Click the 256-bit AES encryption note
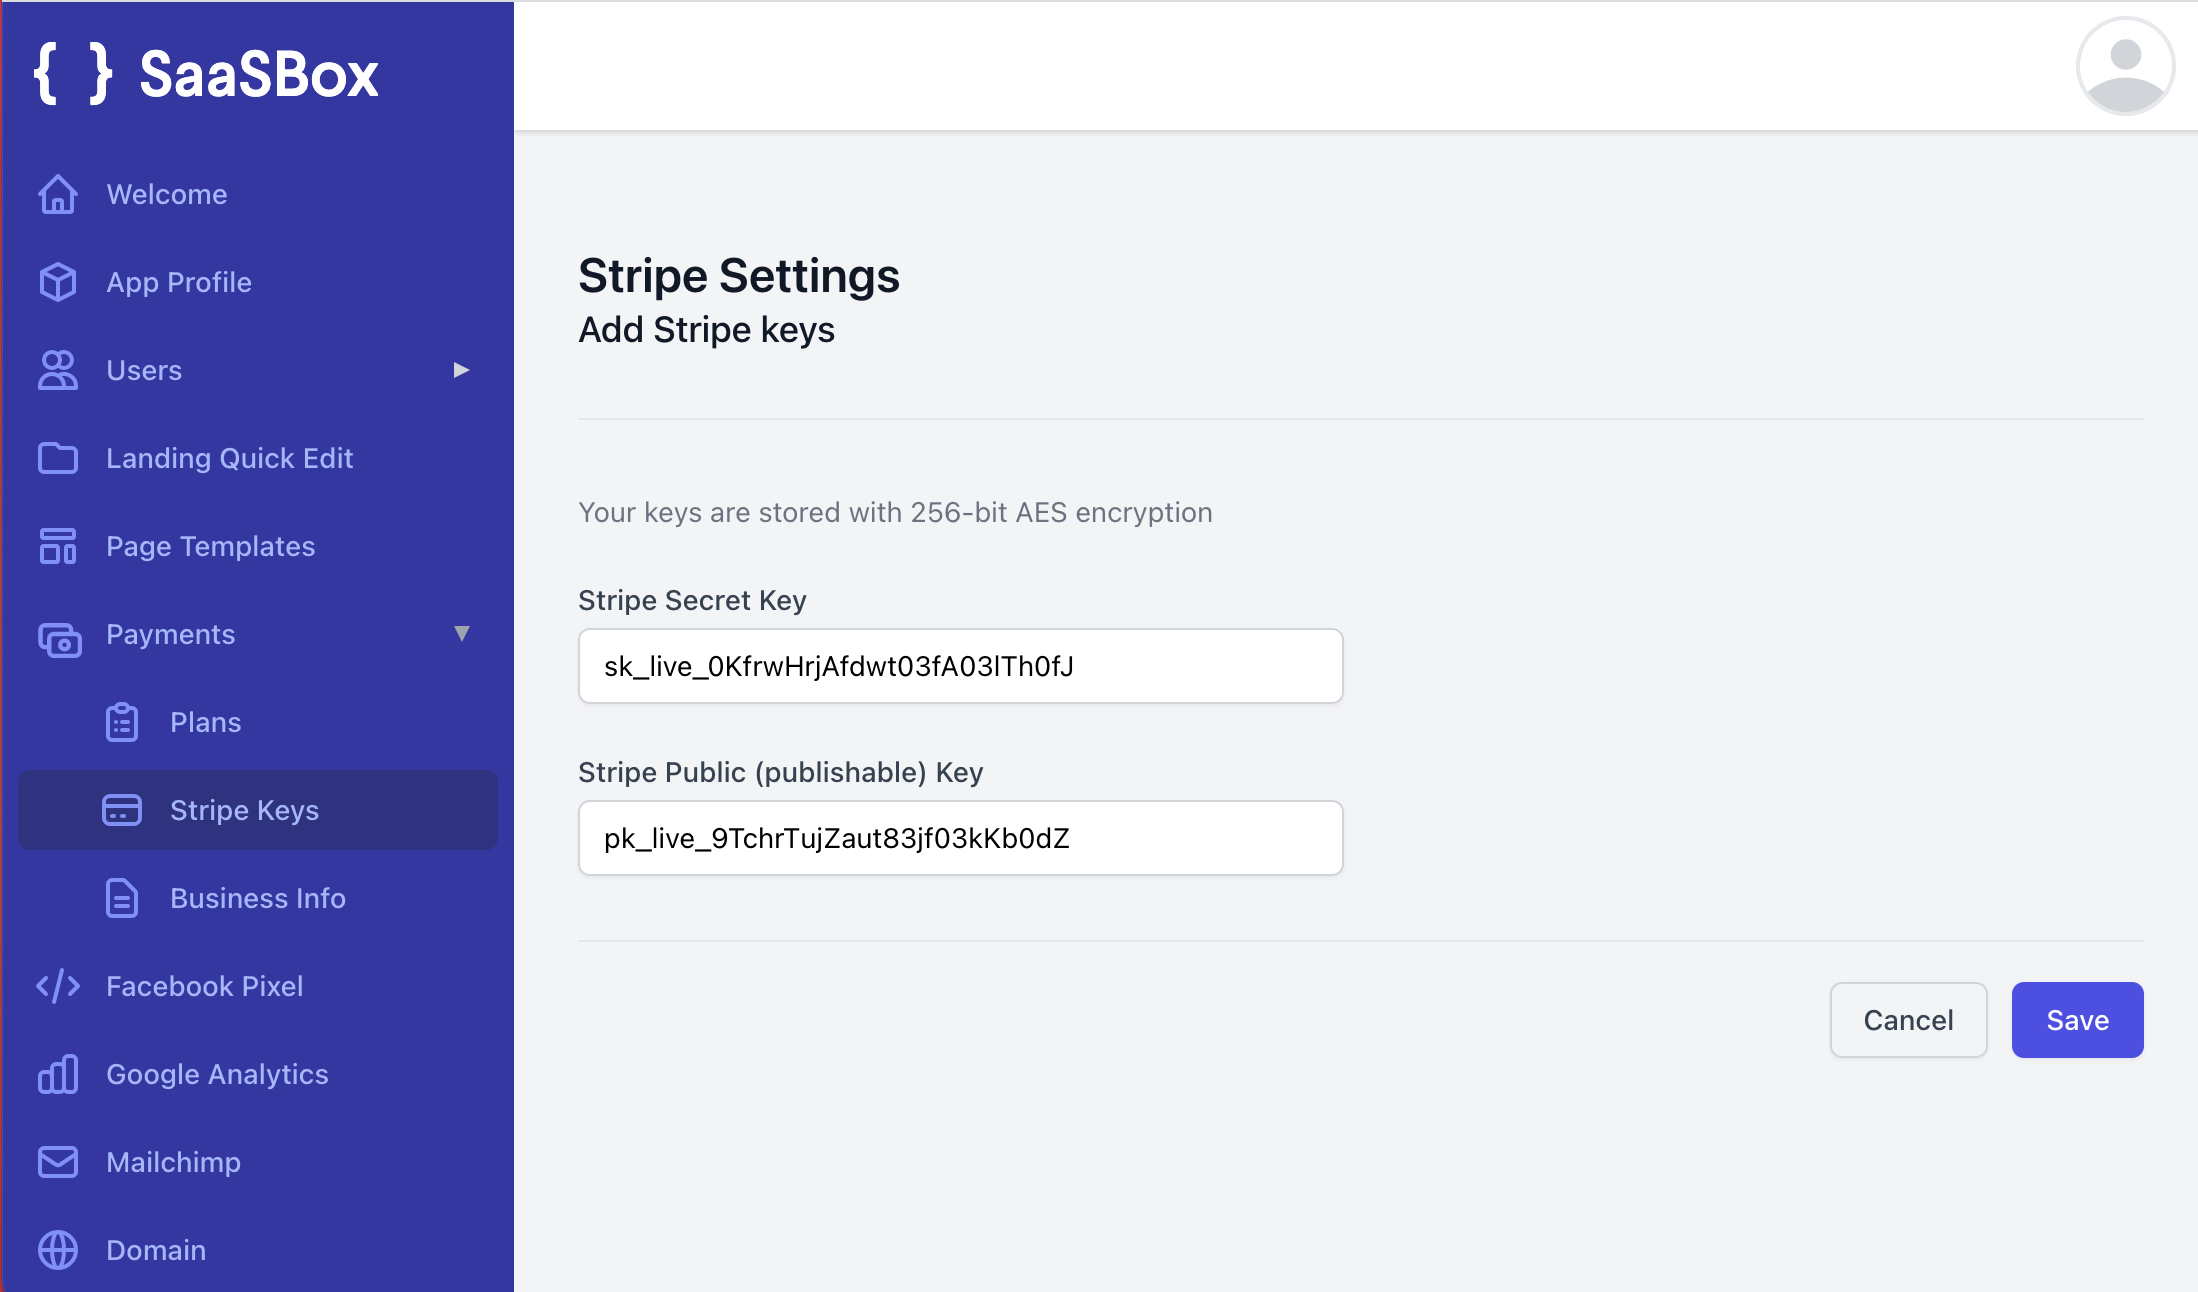This screenshot has width=2198, height=1292. (x=895, y=512)
